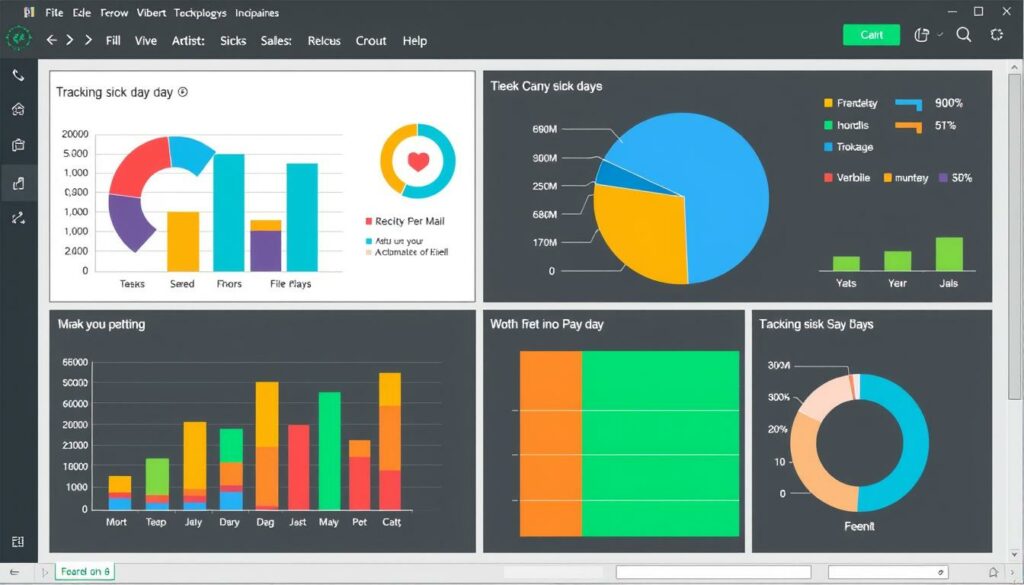This screenshot has width=1024, height=585.
Task: Select the clipboard icon in left sidebar
Action: pos(18,145)
